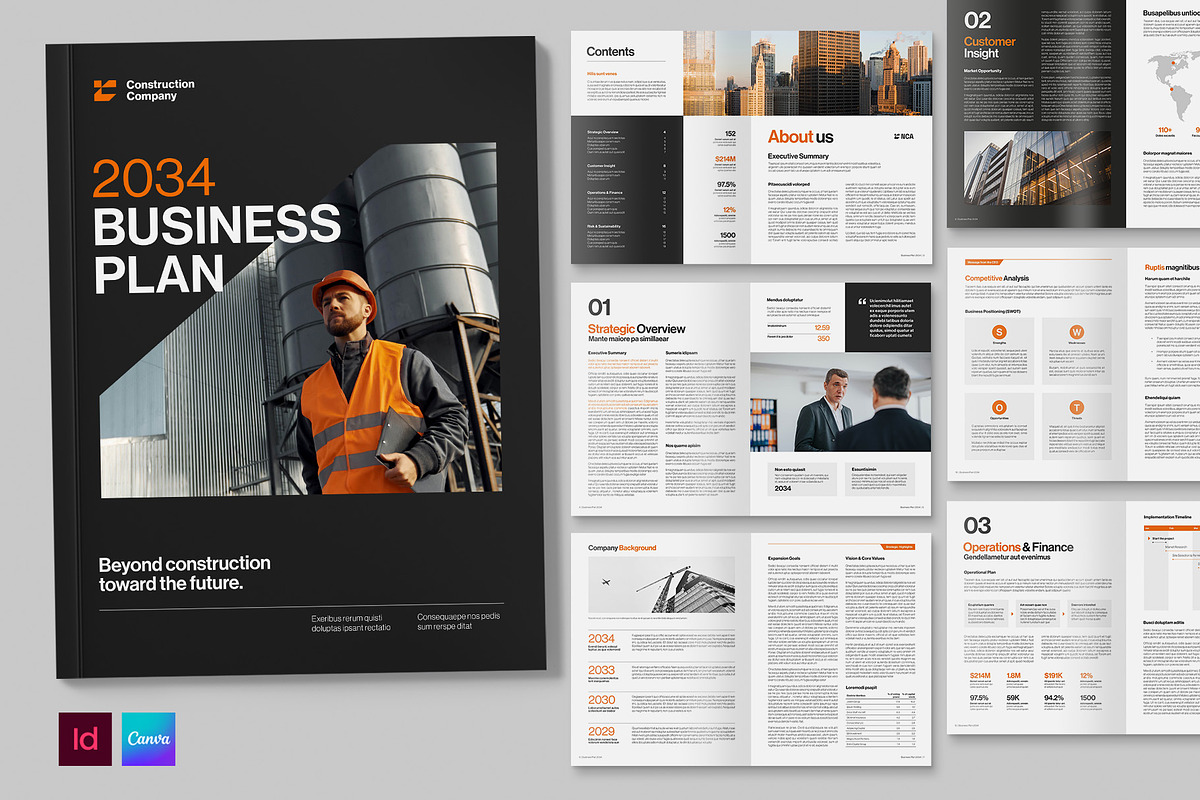
Task: Click the "Company Background" heading
Action: [x=621, y=548]
